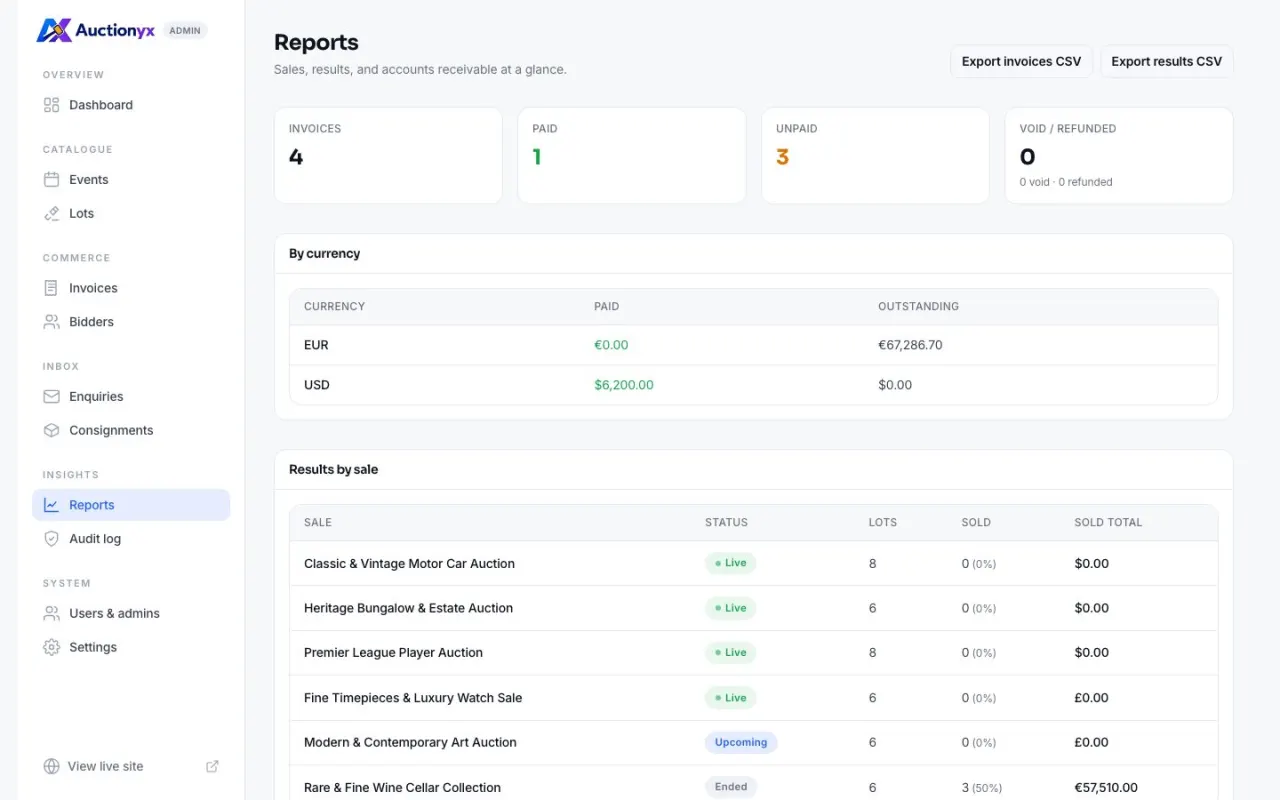The height and width of the screenshot is (800, 1280).
Task: Click the Ended status badge
Action: pyautogui.click(x=731, y=787)
